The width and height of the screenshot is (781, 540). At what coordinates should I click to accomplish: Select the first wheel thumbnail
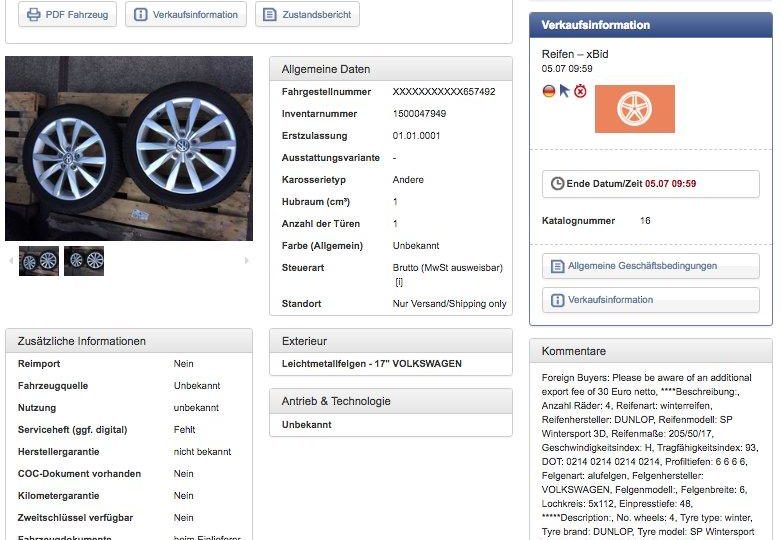[39, 261]
